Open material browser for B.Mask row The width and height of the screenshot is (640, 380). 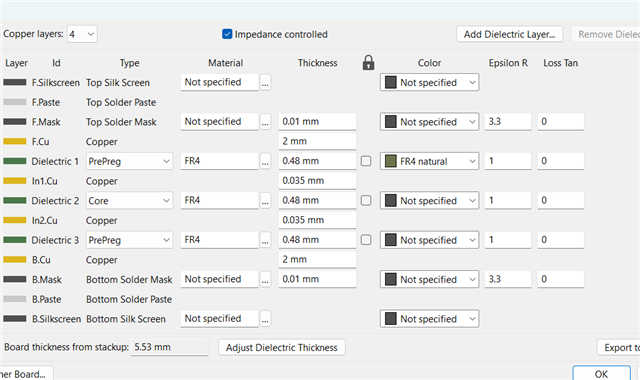coord(265,280)
